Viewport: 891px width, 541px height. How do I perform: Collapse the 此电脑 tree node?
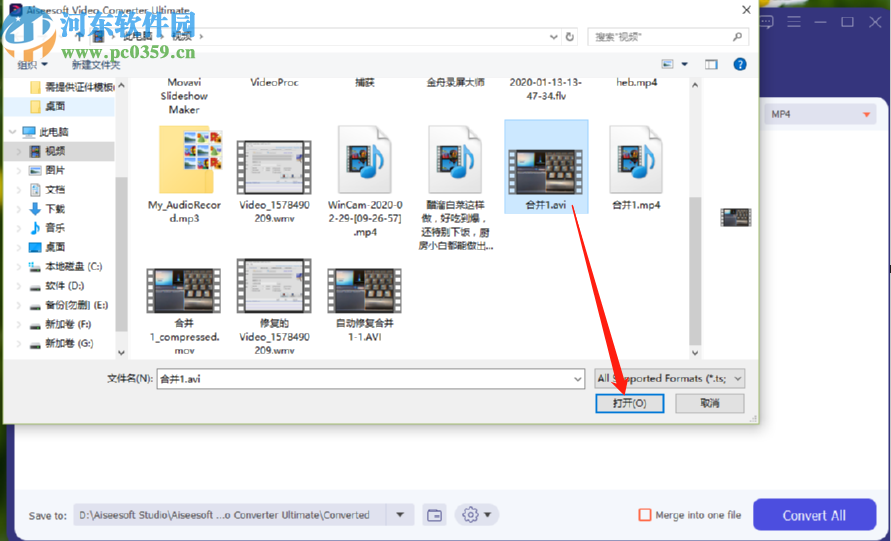point(13,132)
